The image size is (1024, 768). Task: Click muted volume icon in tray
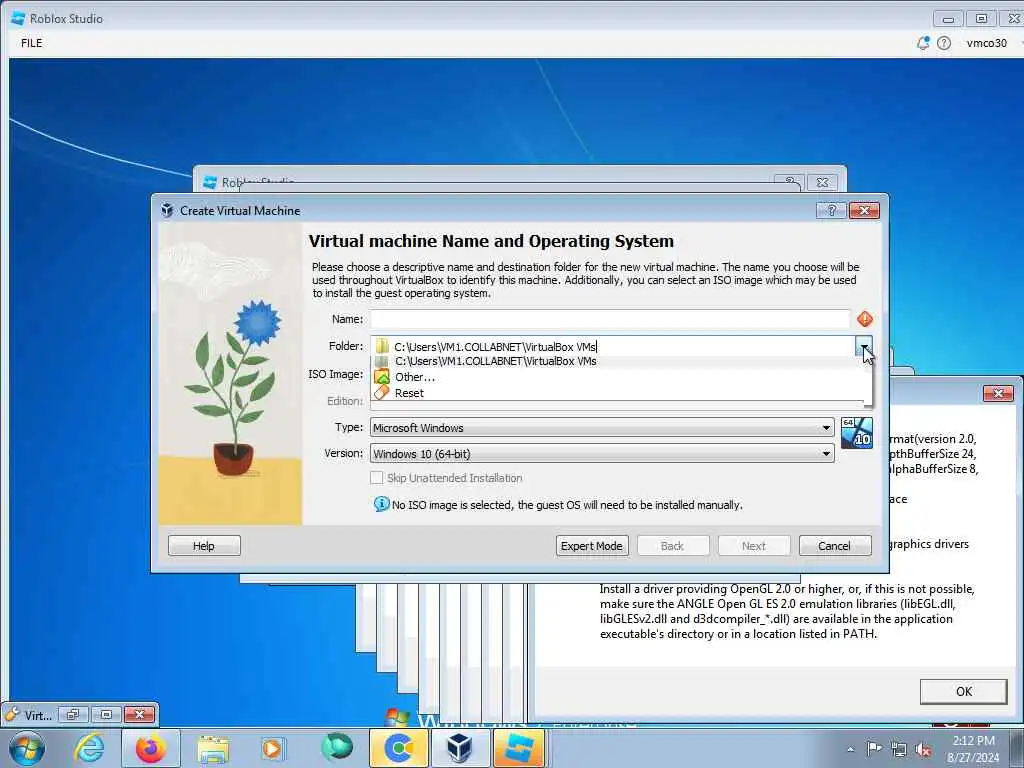[923, 750]
